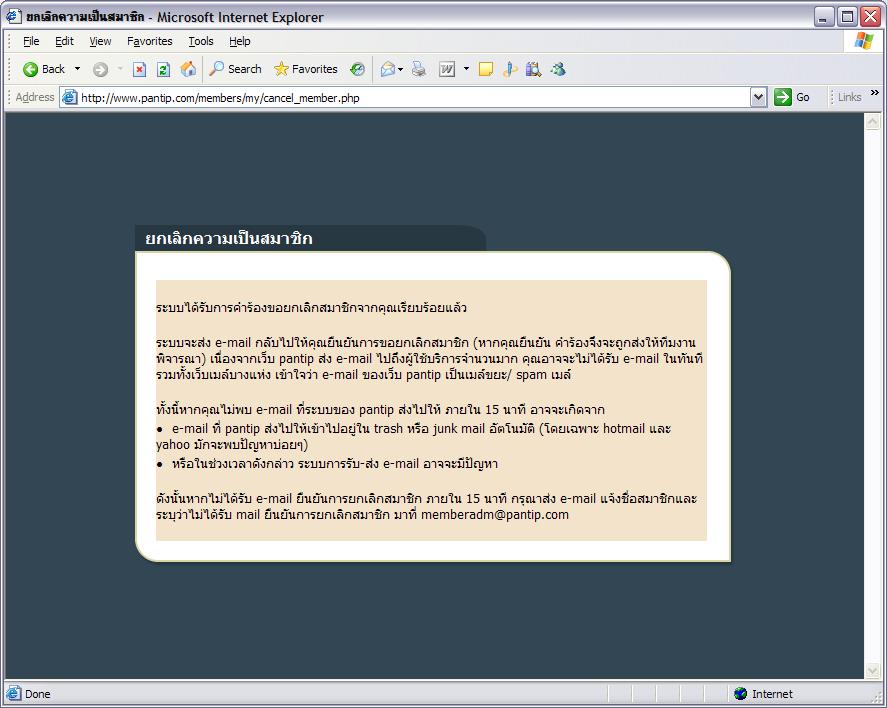This screenshot has height=708, width=887.
Task: Refresh the page with green arrows icon
Action: [x=163, y=70]
